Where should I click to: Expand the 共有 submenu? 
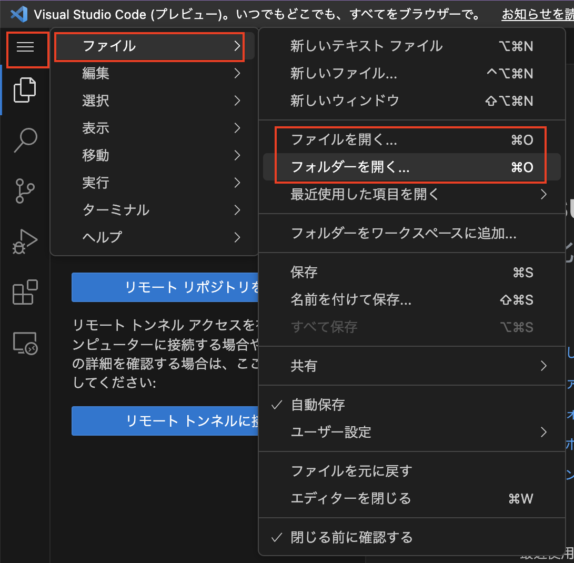412,366
